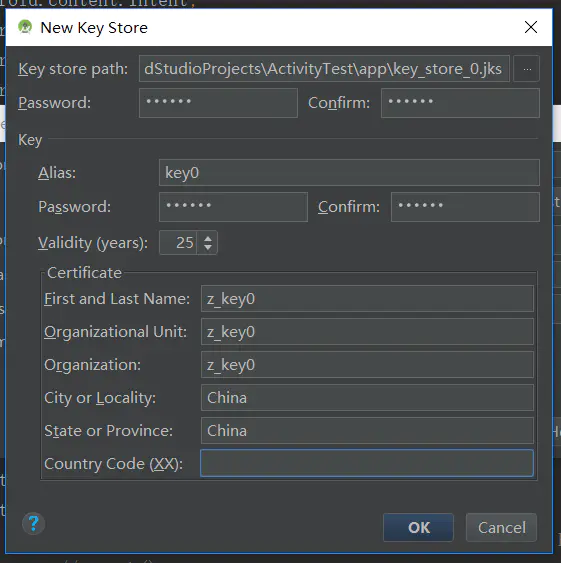Select the Organization text field
This screenshot has width=561, height=563.
click(x=367, y=365)
